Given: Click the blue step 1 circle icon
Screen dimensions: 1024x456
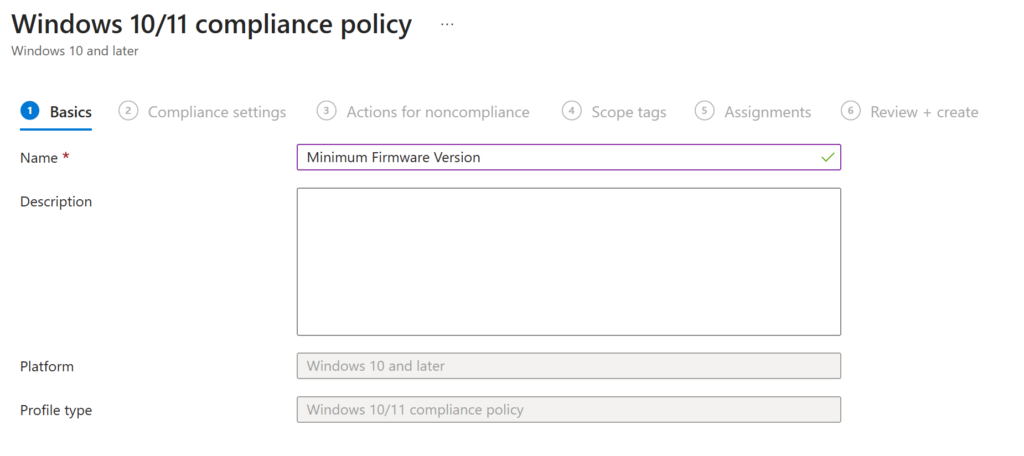Looking at the screenshot, I should click(x=29, y=111).
